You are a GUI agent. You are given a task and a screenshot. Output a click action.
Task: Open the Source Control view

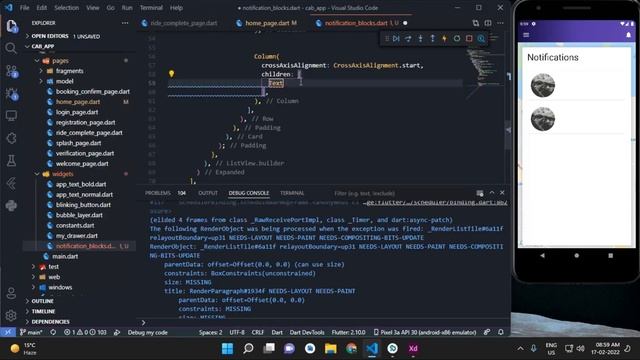pos(11,71)
